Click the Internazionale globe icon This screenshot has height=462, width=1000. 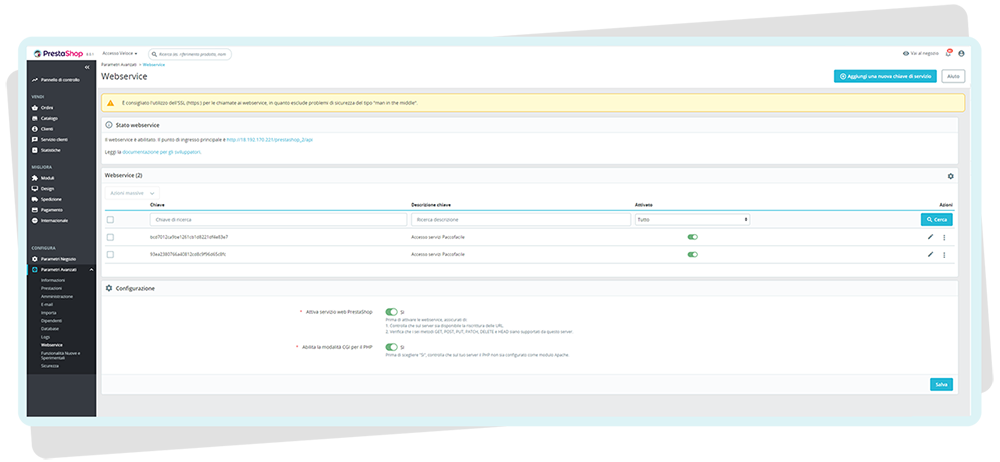point(35,220)
